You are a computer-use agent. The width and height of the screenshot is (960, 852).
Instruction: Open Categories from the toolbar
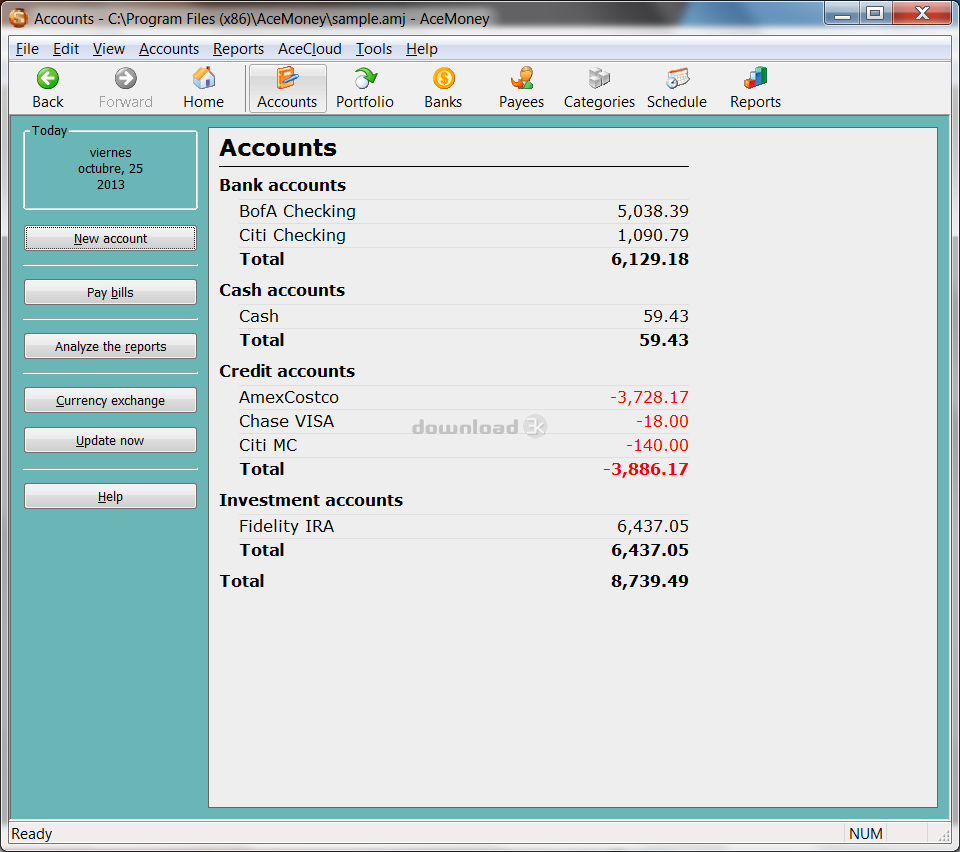pos(599,88)
